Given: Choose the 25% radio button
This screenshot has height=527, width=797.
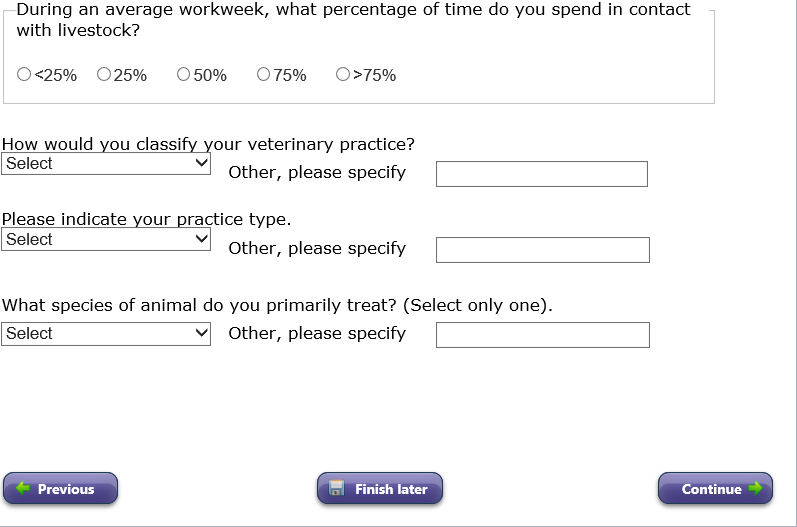Looking at the screenshot, I should pos(104,75).
